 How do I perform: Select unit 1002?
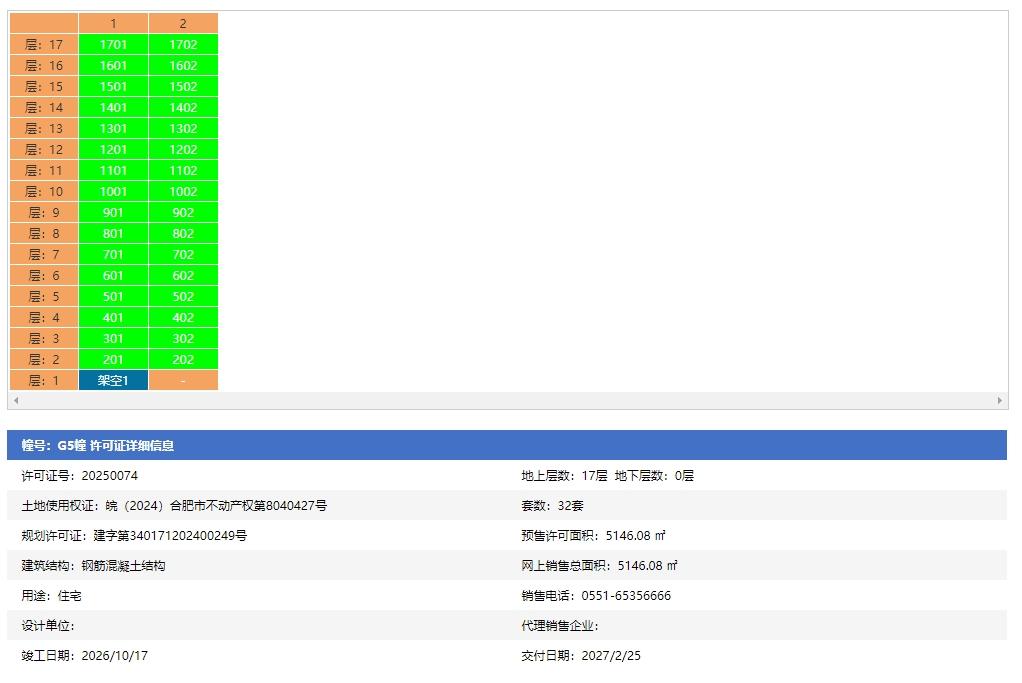183,192
